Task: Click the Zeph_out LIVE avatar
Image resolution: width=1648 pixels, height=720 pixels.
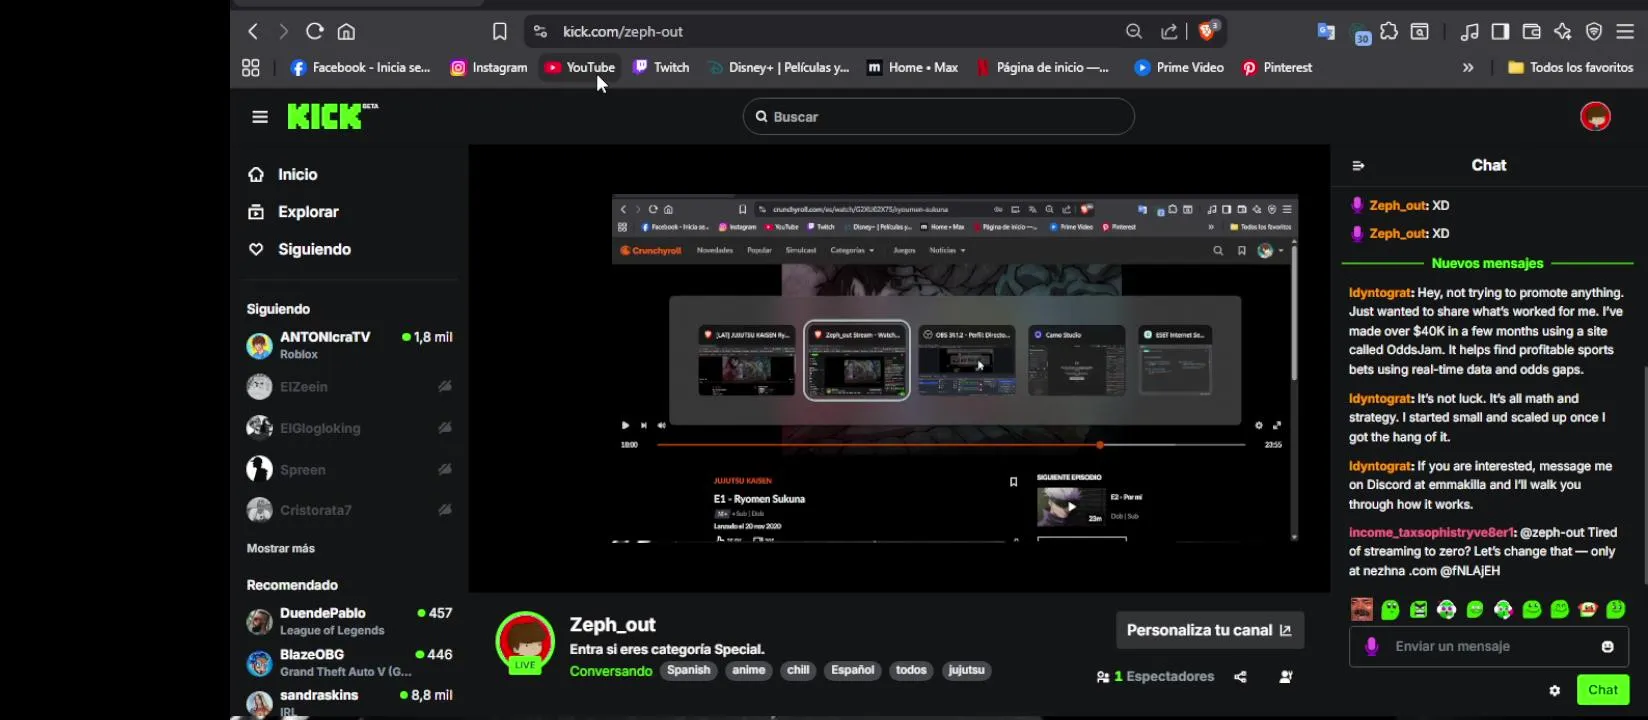Action: click(525, 641)
